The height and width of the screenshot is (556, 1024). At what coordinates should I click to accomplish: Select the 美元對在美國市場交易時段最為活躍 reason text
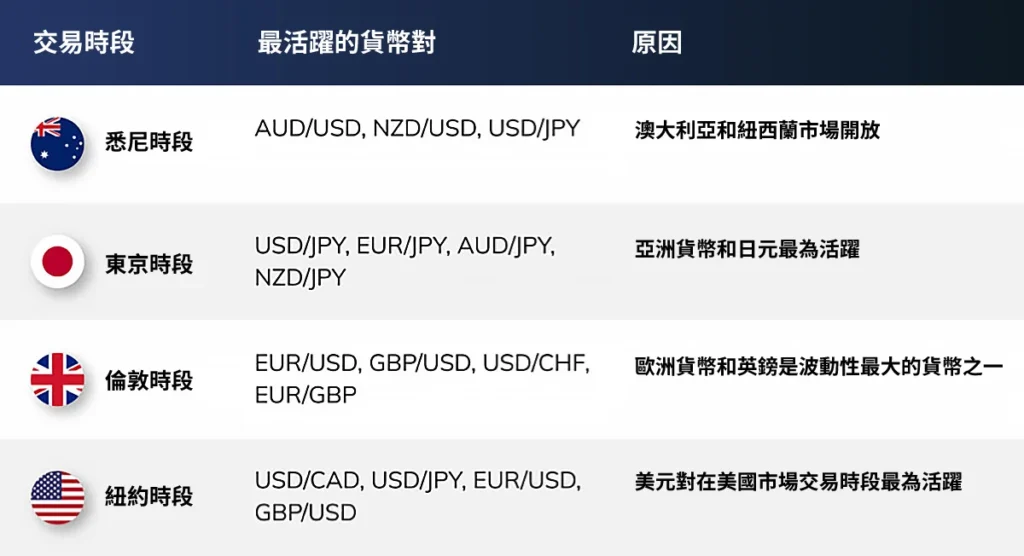click(x=798, y=482)
